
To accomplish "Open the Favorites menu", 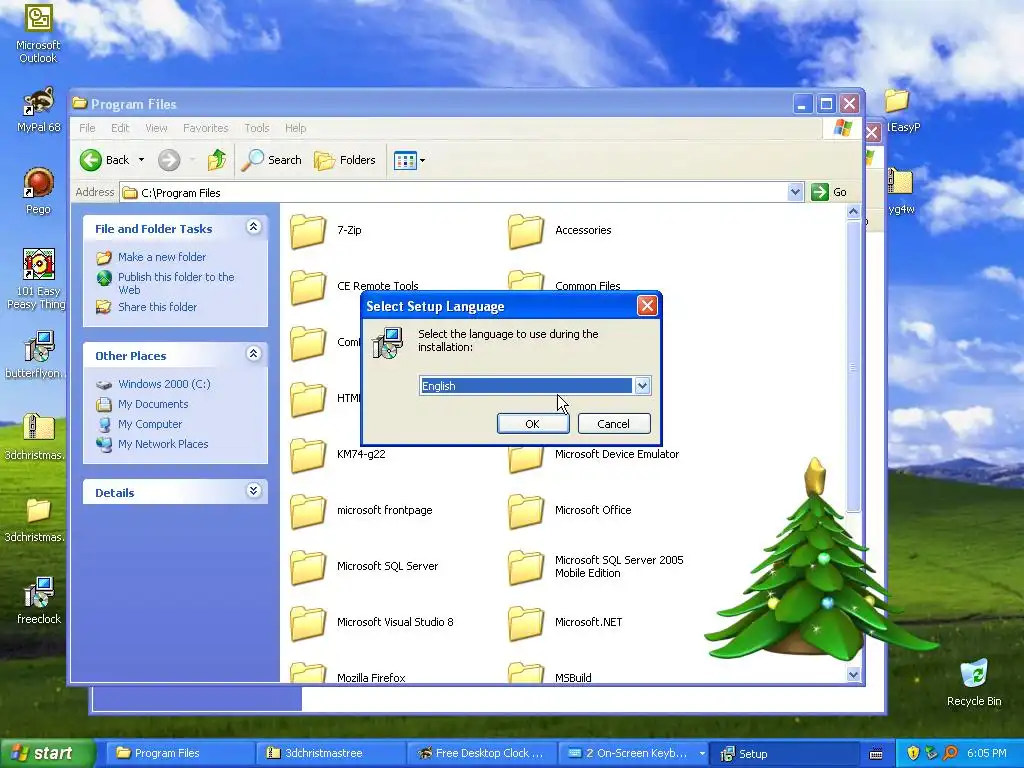I will [206, 128].
